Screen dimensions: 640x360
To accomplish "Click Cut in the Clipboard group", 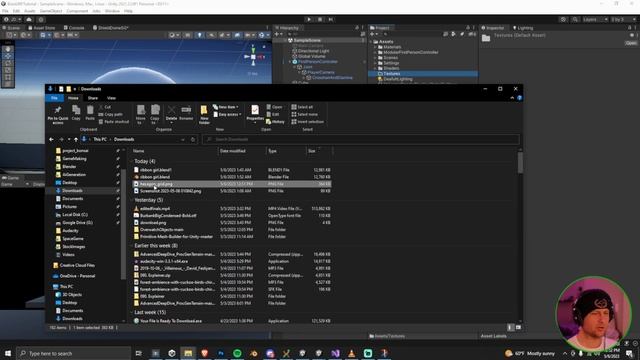I will [105, 107].
